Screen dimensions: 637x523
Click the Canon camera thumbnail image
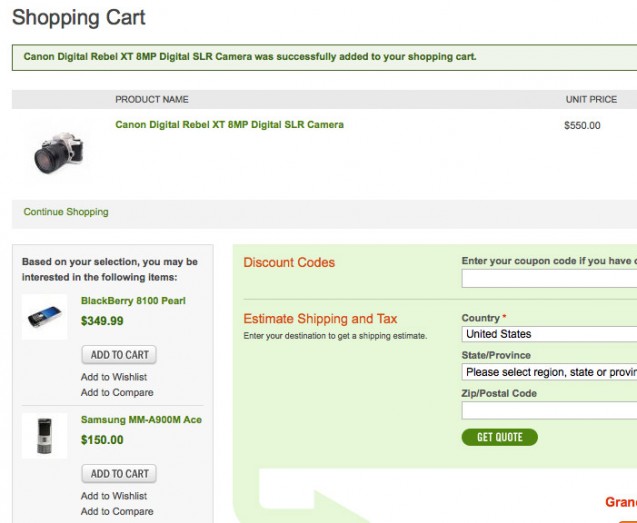click(59, 152)
